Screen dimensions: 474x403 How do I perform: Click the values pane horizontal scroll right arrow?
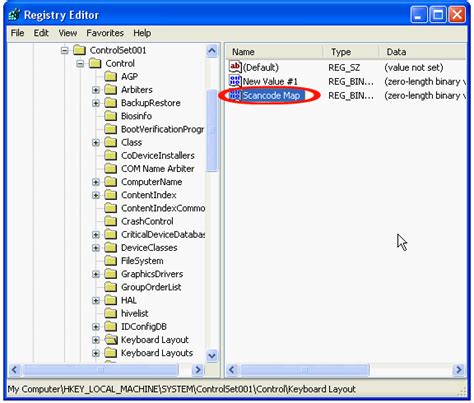pos(459,370)
